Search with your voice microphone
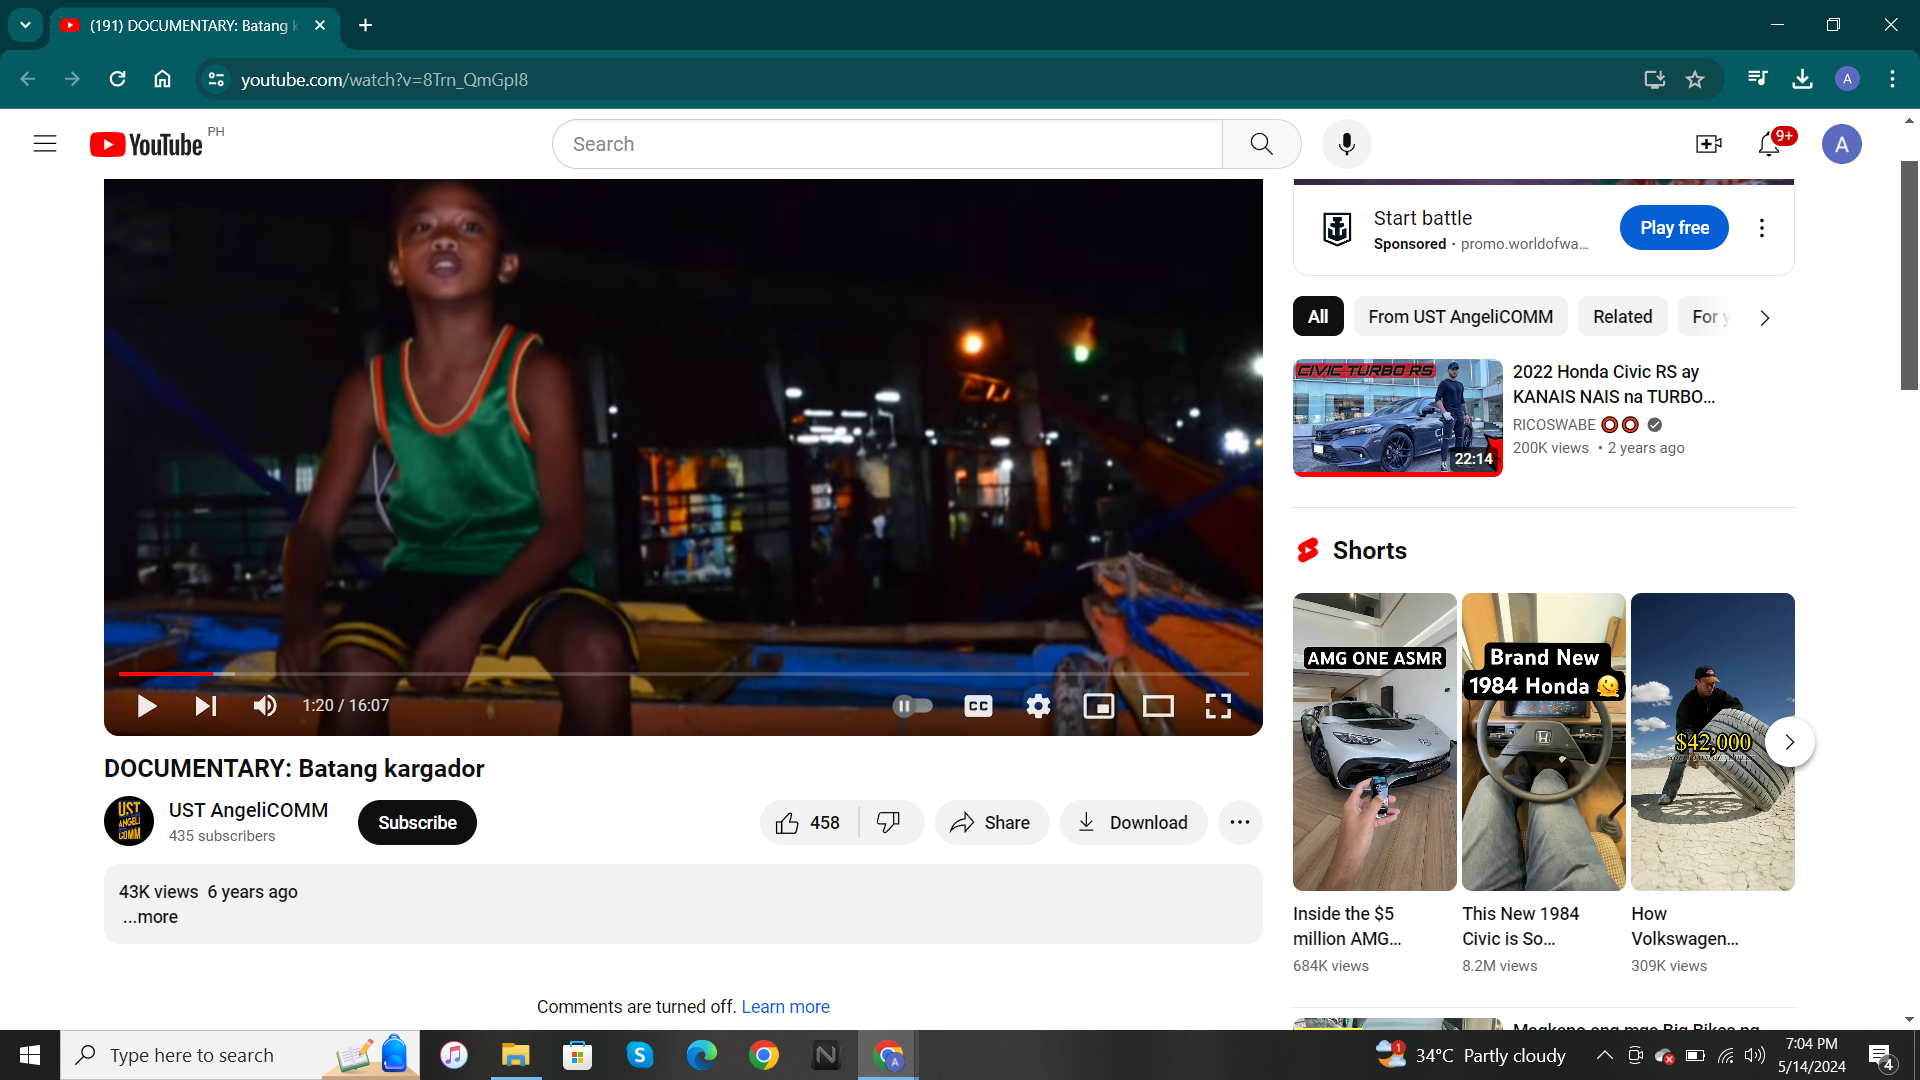 (1346, 144)
